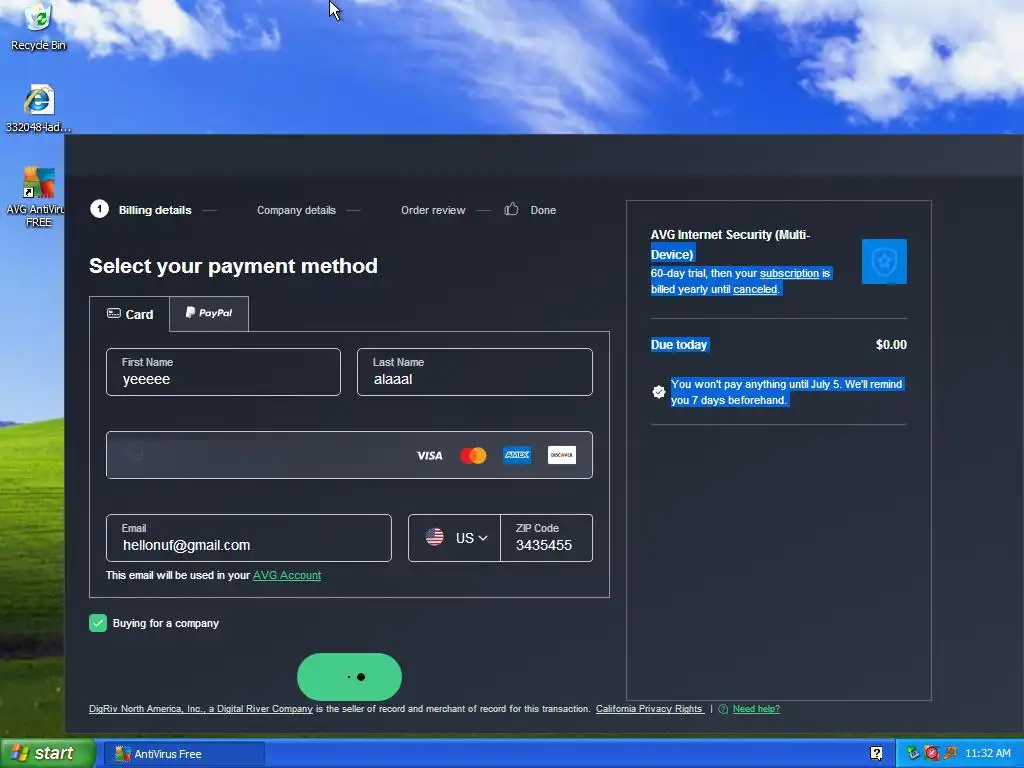The width and height of the screenshot is (1024, 768).
Task: Click the thumbs-up Done step icon
Action: (x=511, y=209)
